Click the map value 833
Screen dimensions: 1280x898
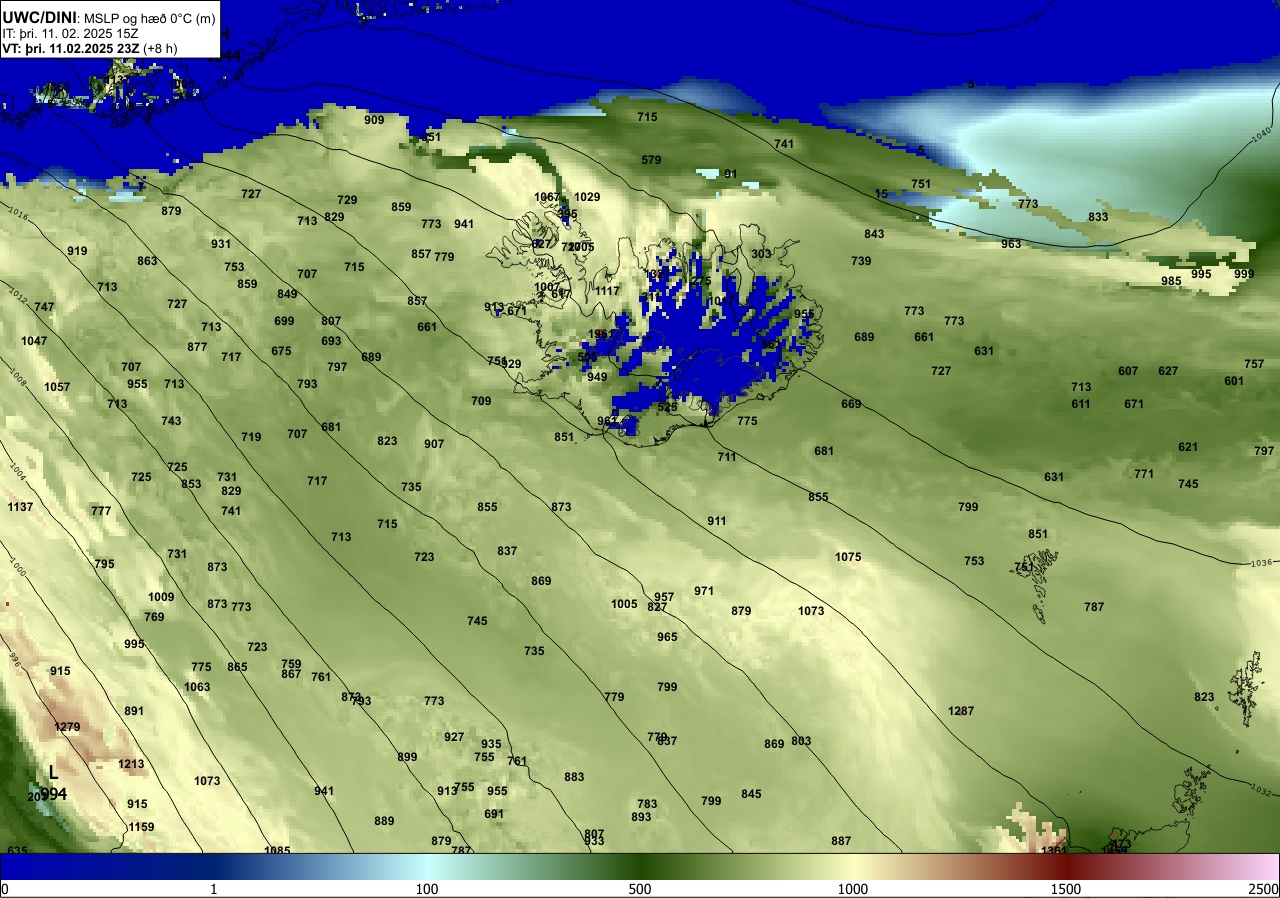pos(1098,217)
